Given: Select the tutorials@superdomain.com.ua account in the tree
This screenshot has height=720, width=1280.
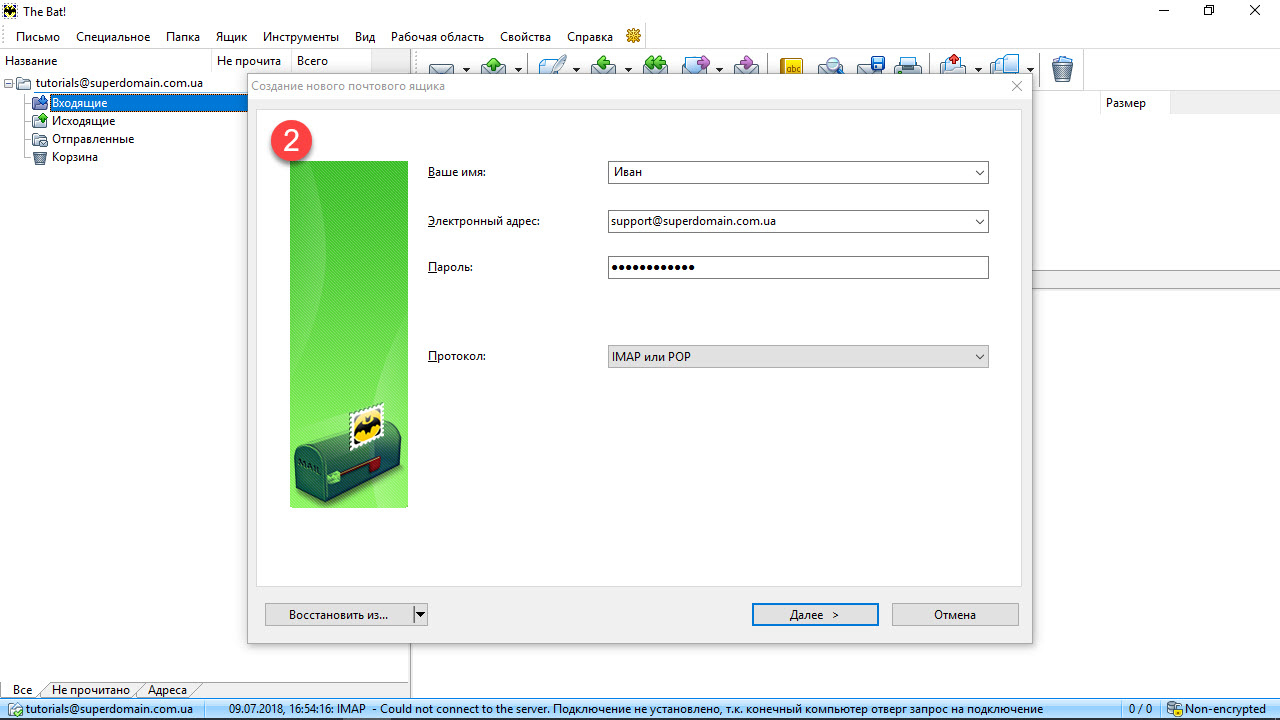Looking at the screenshot, I should (119, 84).
